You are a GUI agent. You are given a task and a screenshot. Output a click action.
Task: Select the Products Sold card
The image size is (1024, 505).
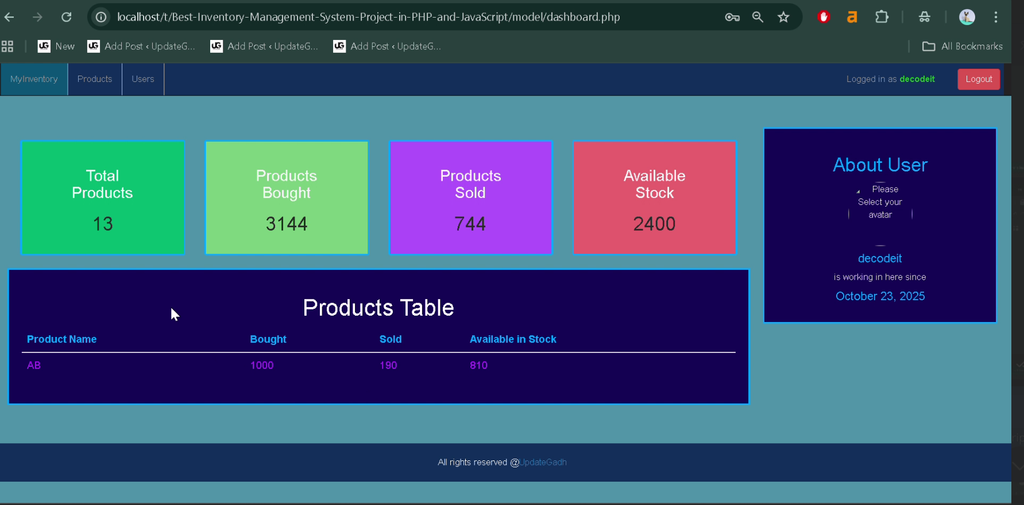pos(470,197)
